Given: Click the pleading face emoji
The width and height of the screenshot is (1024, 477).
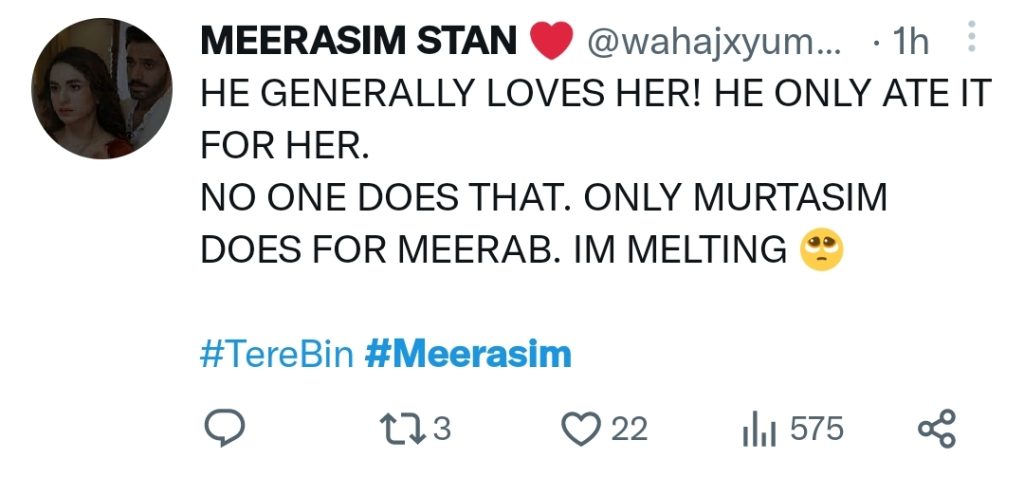Looking at the screenshot, I should pyautogui.click(x=822, y=252).
